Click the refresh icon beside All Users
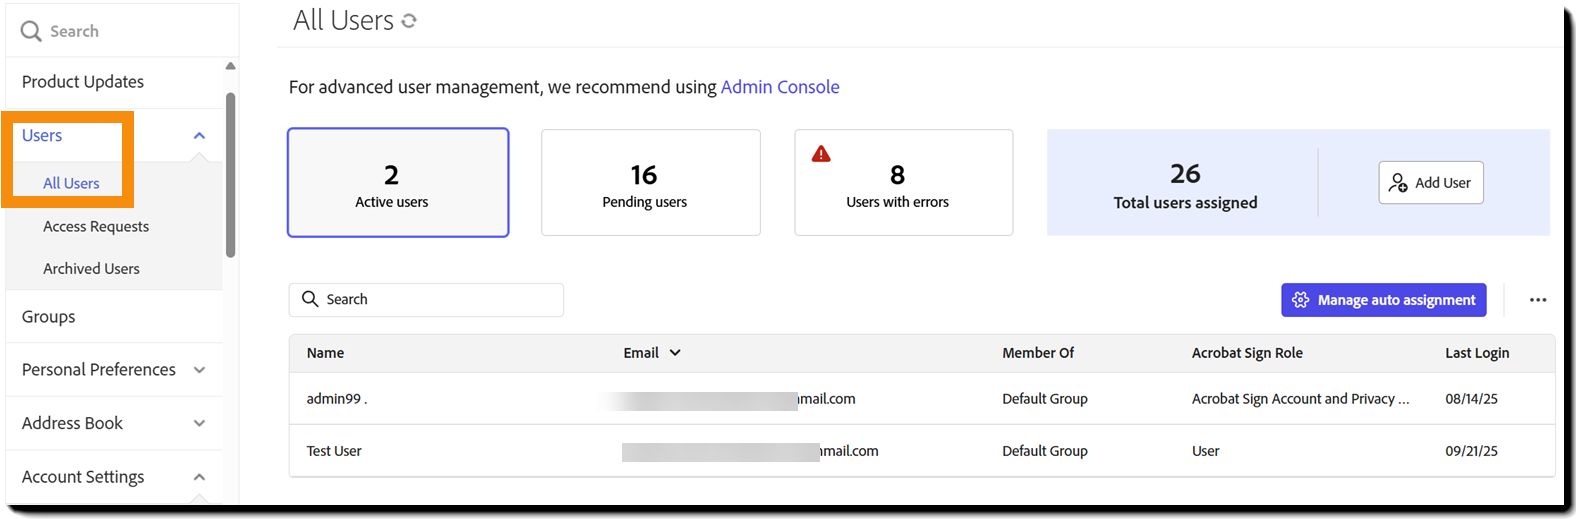This screenshot has width=1576, height=519. 409,21
